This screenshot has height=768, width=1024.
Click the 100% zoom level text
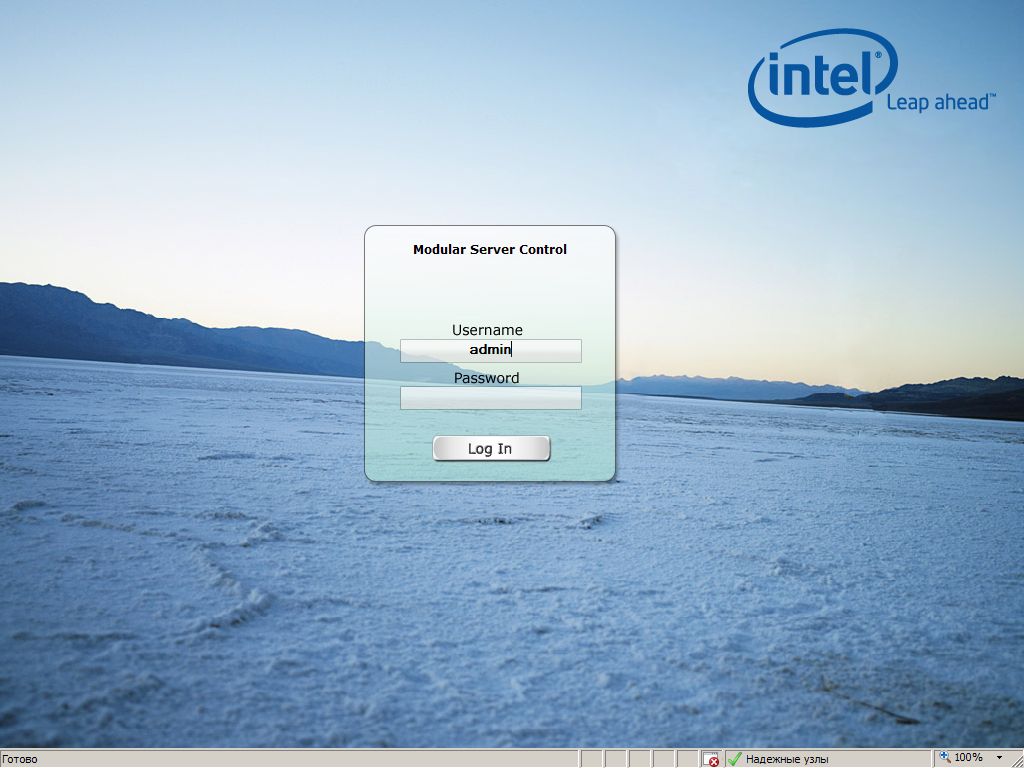(x=968, y=759)
